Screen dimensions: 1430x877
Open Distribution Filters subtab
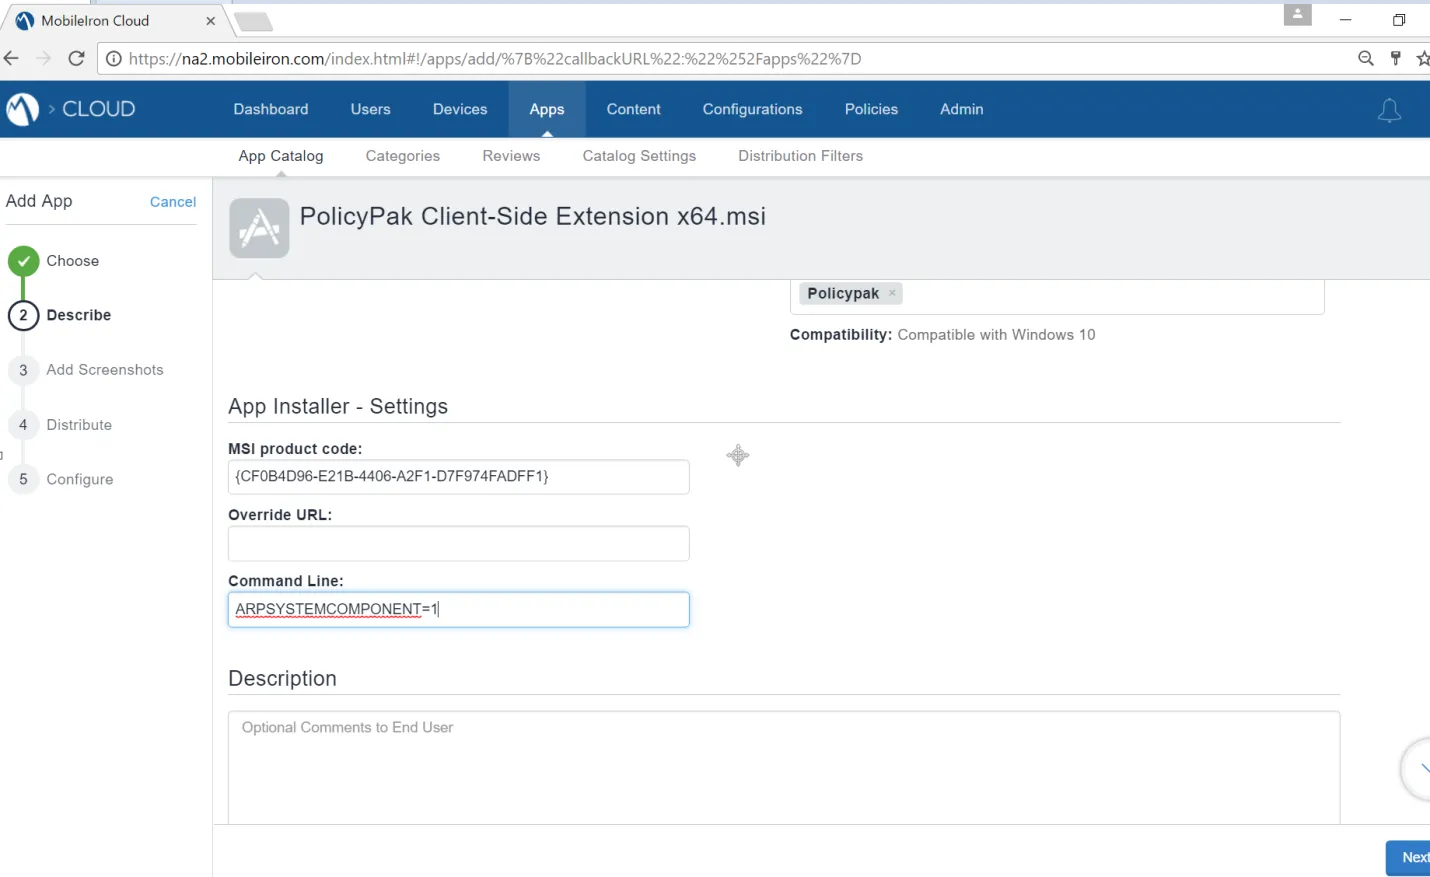pos(800,156)
